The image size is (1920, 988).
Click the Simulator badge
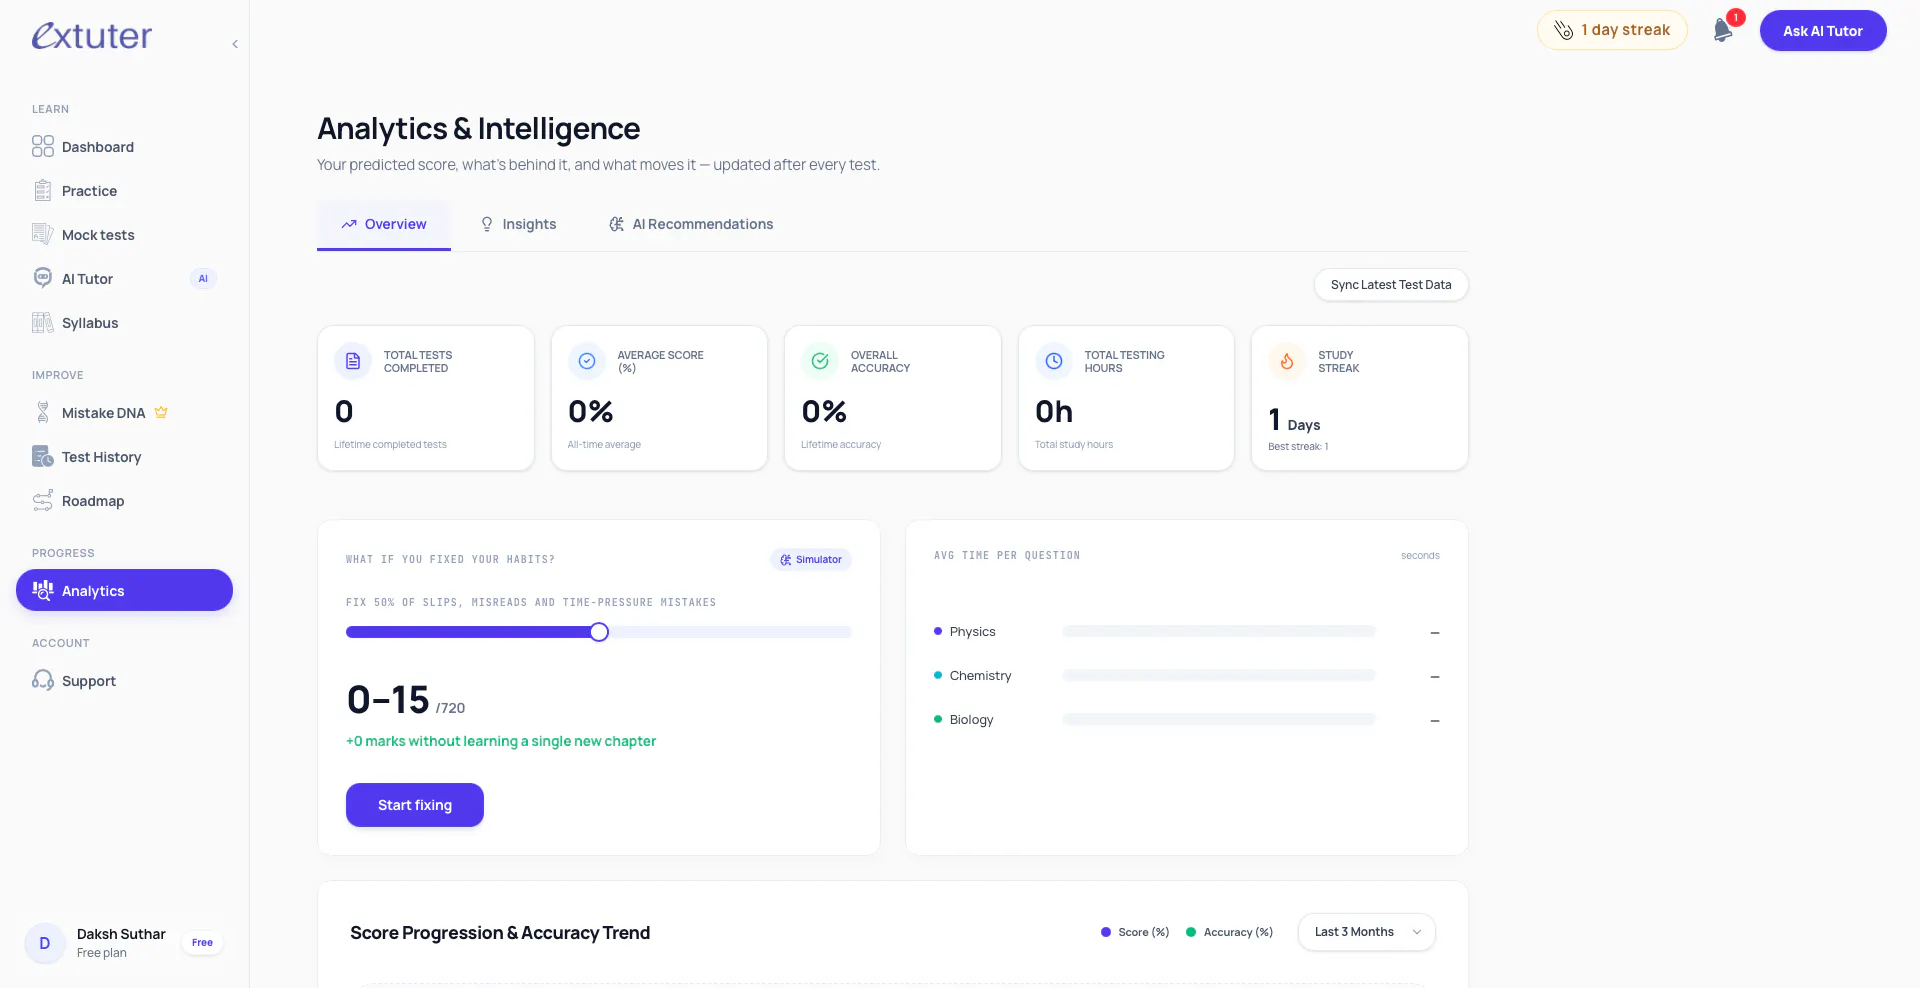tap(811, 560)
